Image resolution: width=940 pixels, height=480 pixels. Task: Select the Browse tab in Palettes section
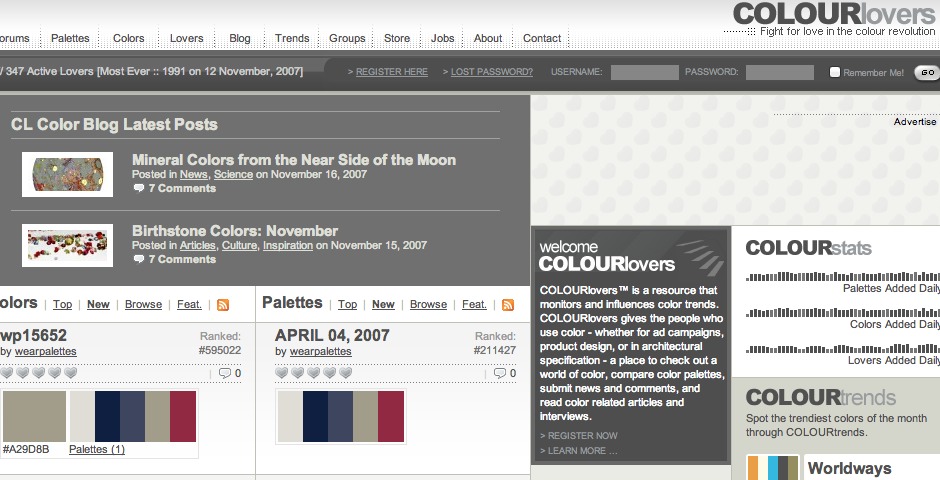pos(428,304)
